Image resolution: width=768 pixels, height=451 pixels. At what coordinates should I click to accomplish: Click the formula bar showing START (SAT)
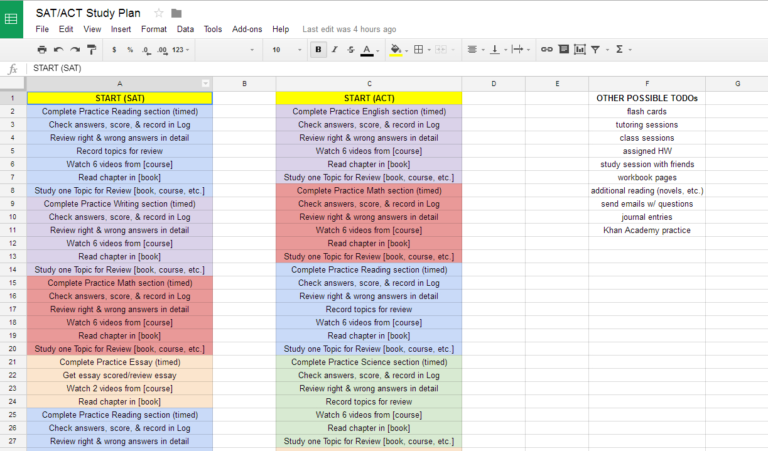coord(397,68)
